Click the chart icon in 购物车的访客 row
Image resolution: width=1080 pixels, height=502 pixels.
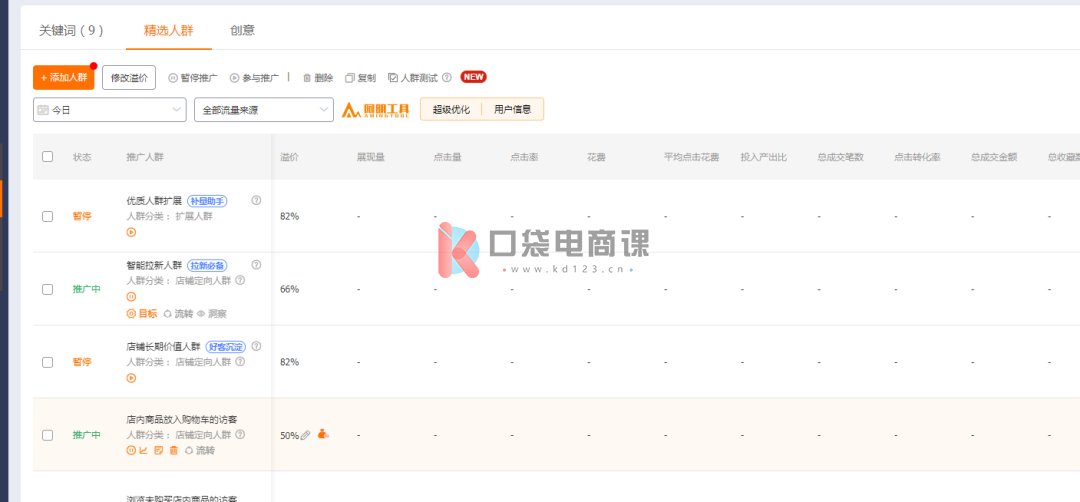click(x=144, y=450)
